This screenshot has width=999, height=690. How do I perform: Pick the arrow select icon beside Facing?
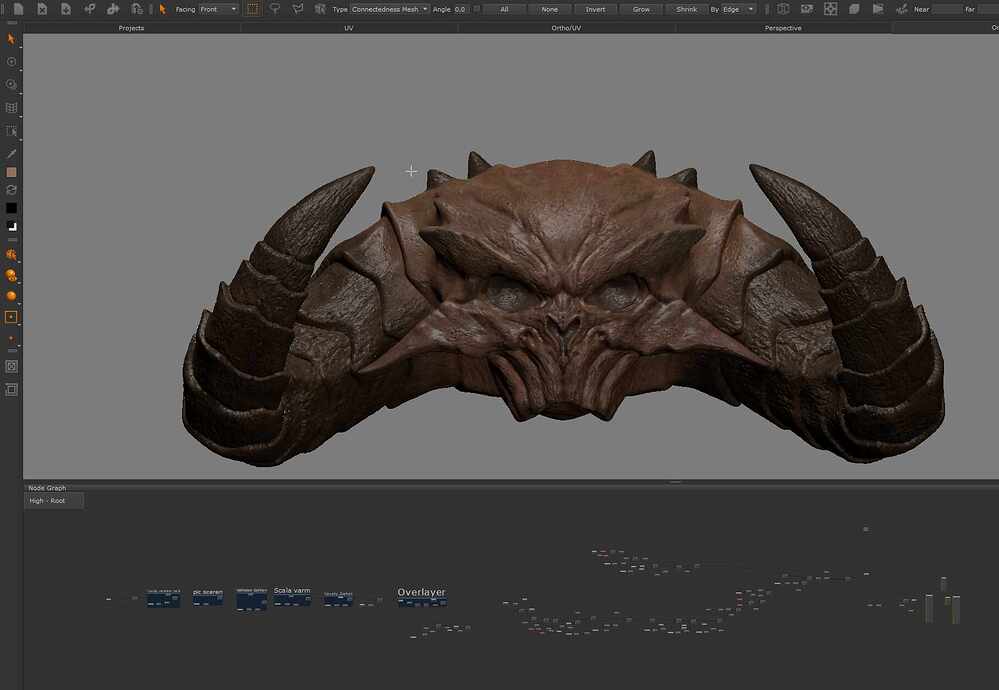[x=162, y=9]
